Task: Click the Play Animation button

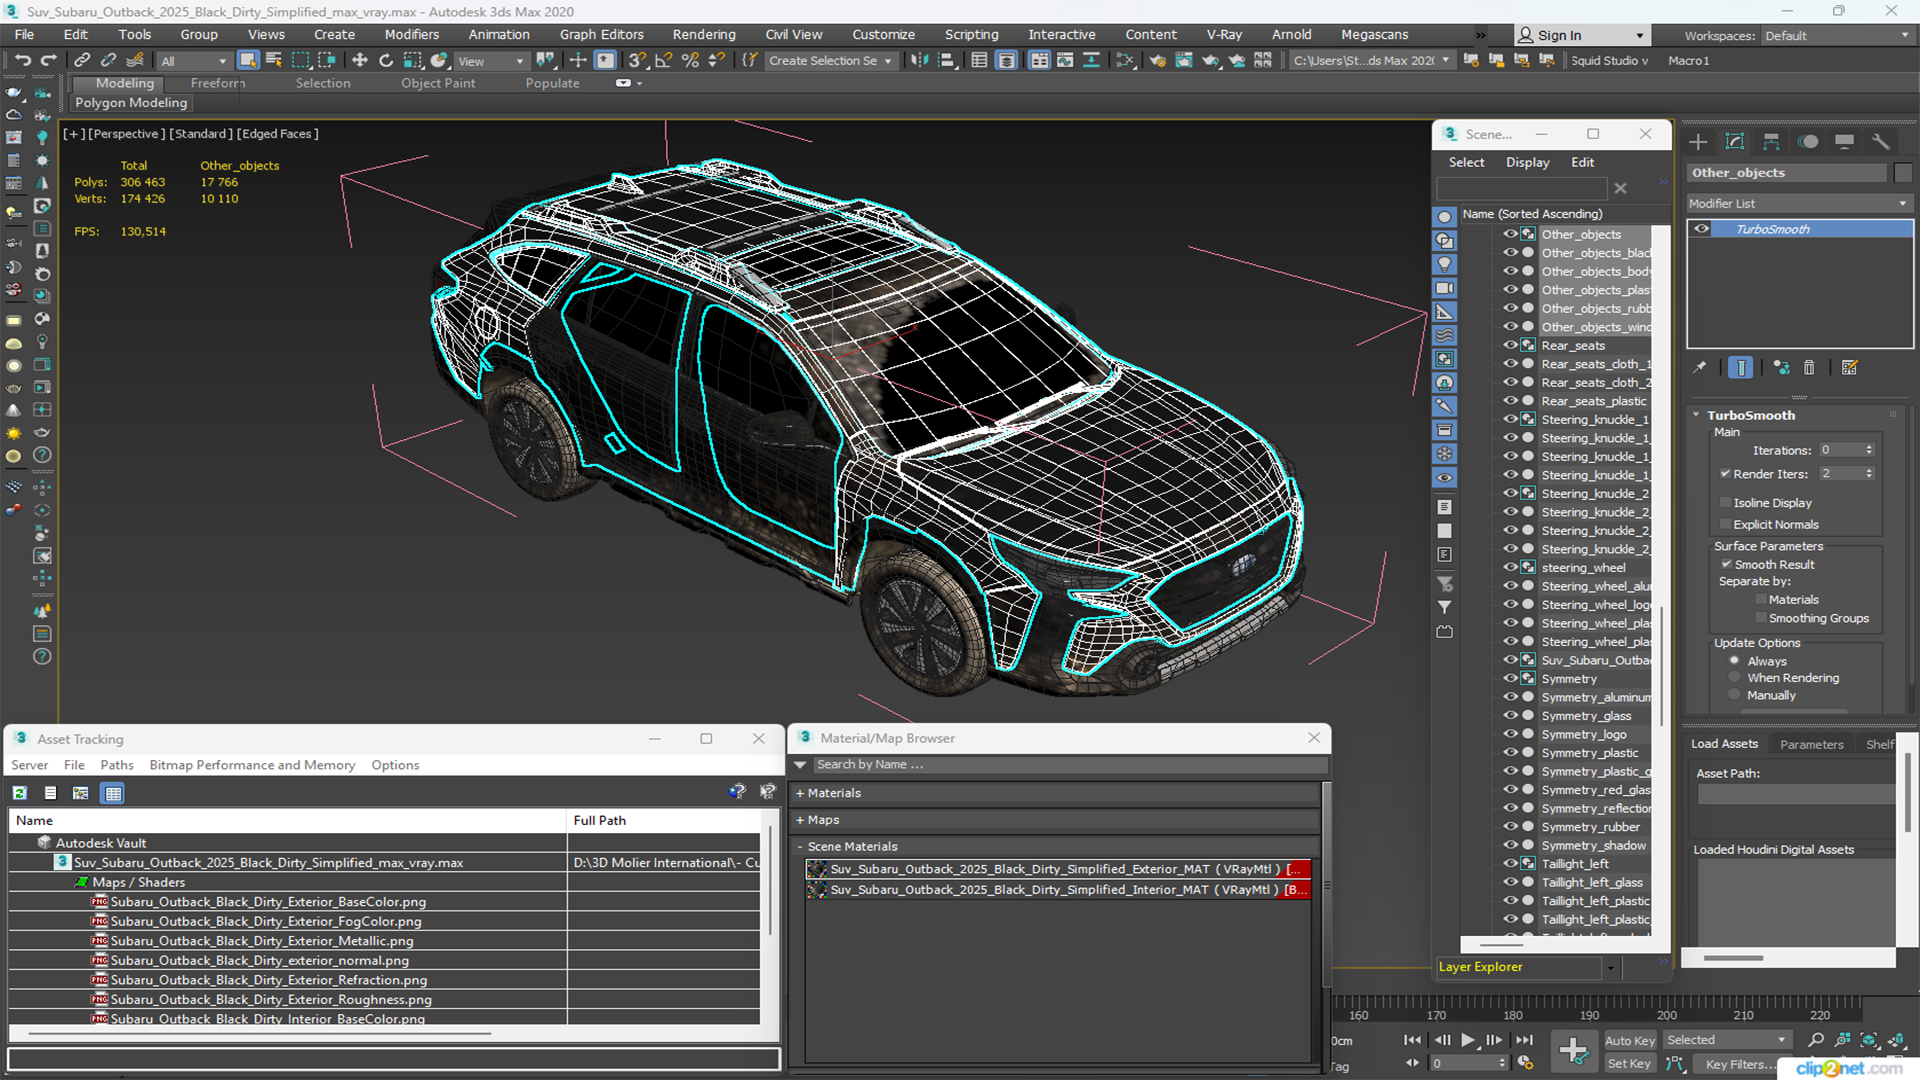Action: [1468, 1040]
